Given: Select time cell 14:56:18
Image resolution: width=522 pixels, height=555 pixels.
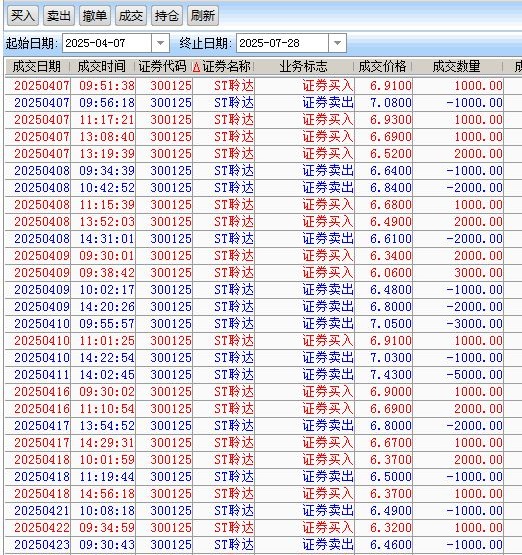Looking at the screenshot, I should [x=107, y=493].
